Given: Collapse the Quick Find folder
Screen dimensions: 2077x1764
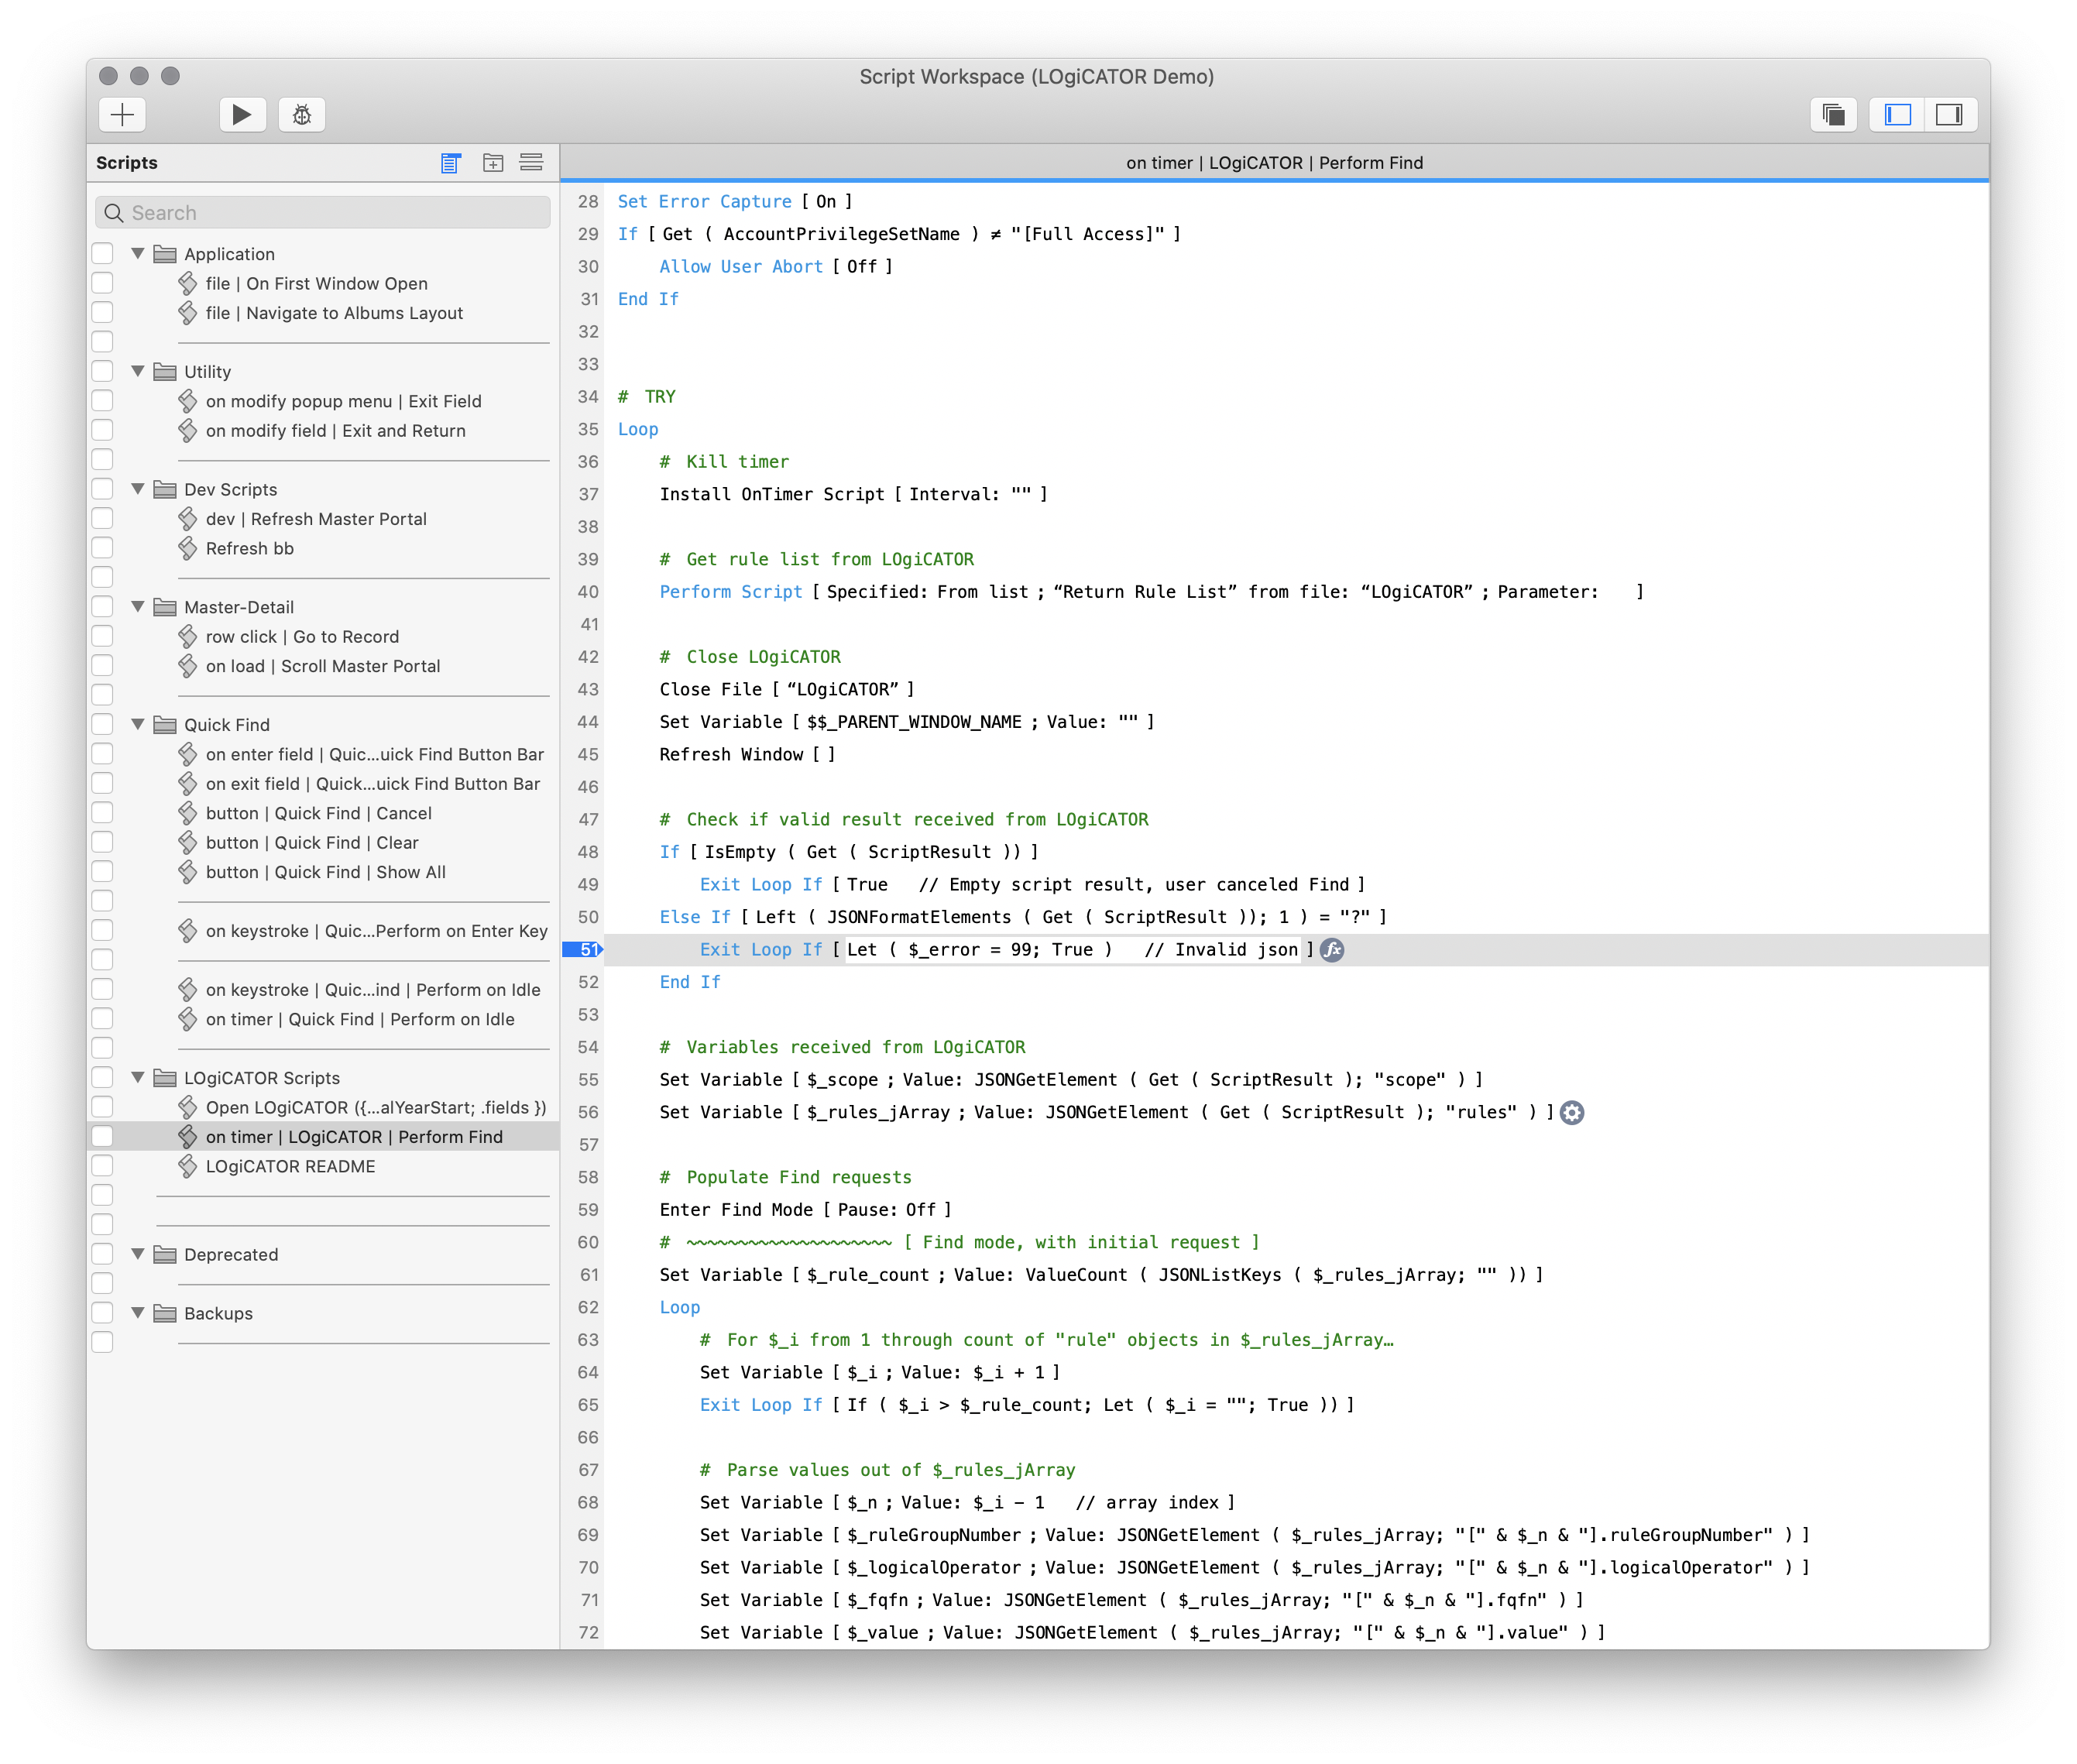Looking at the screenshot, I should pyautogui.click(x=137, y=724).
